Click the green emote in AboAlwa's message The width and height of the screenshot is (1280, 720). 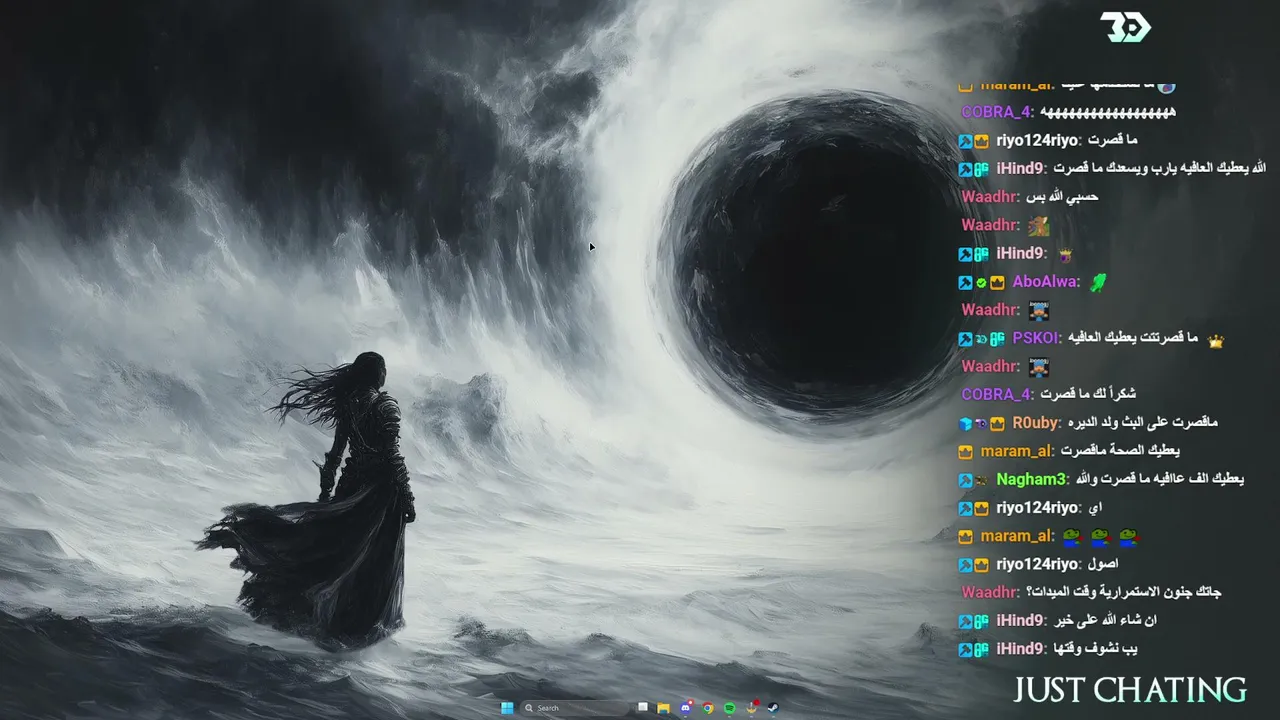coord(1098,282)
